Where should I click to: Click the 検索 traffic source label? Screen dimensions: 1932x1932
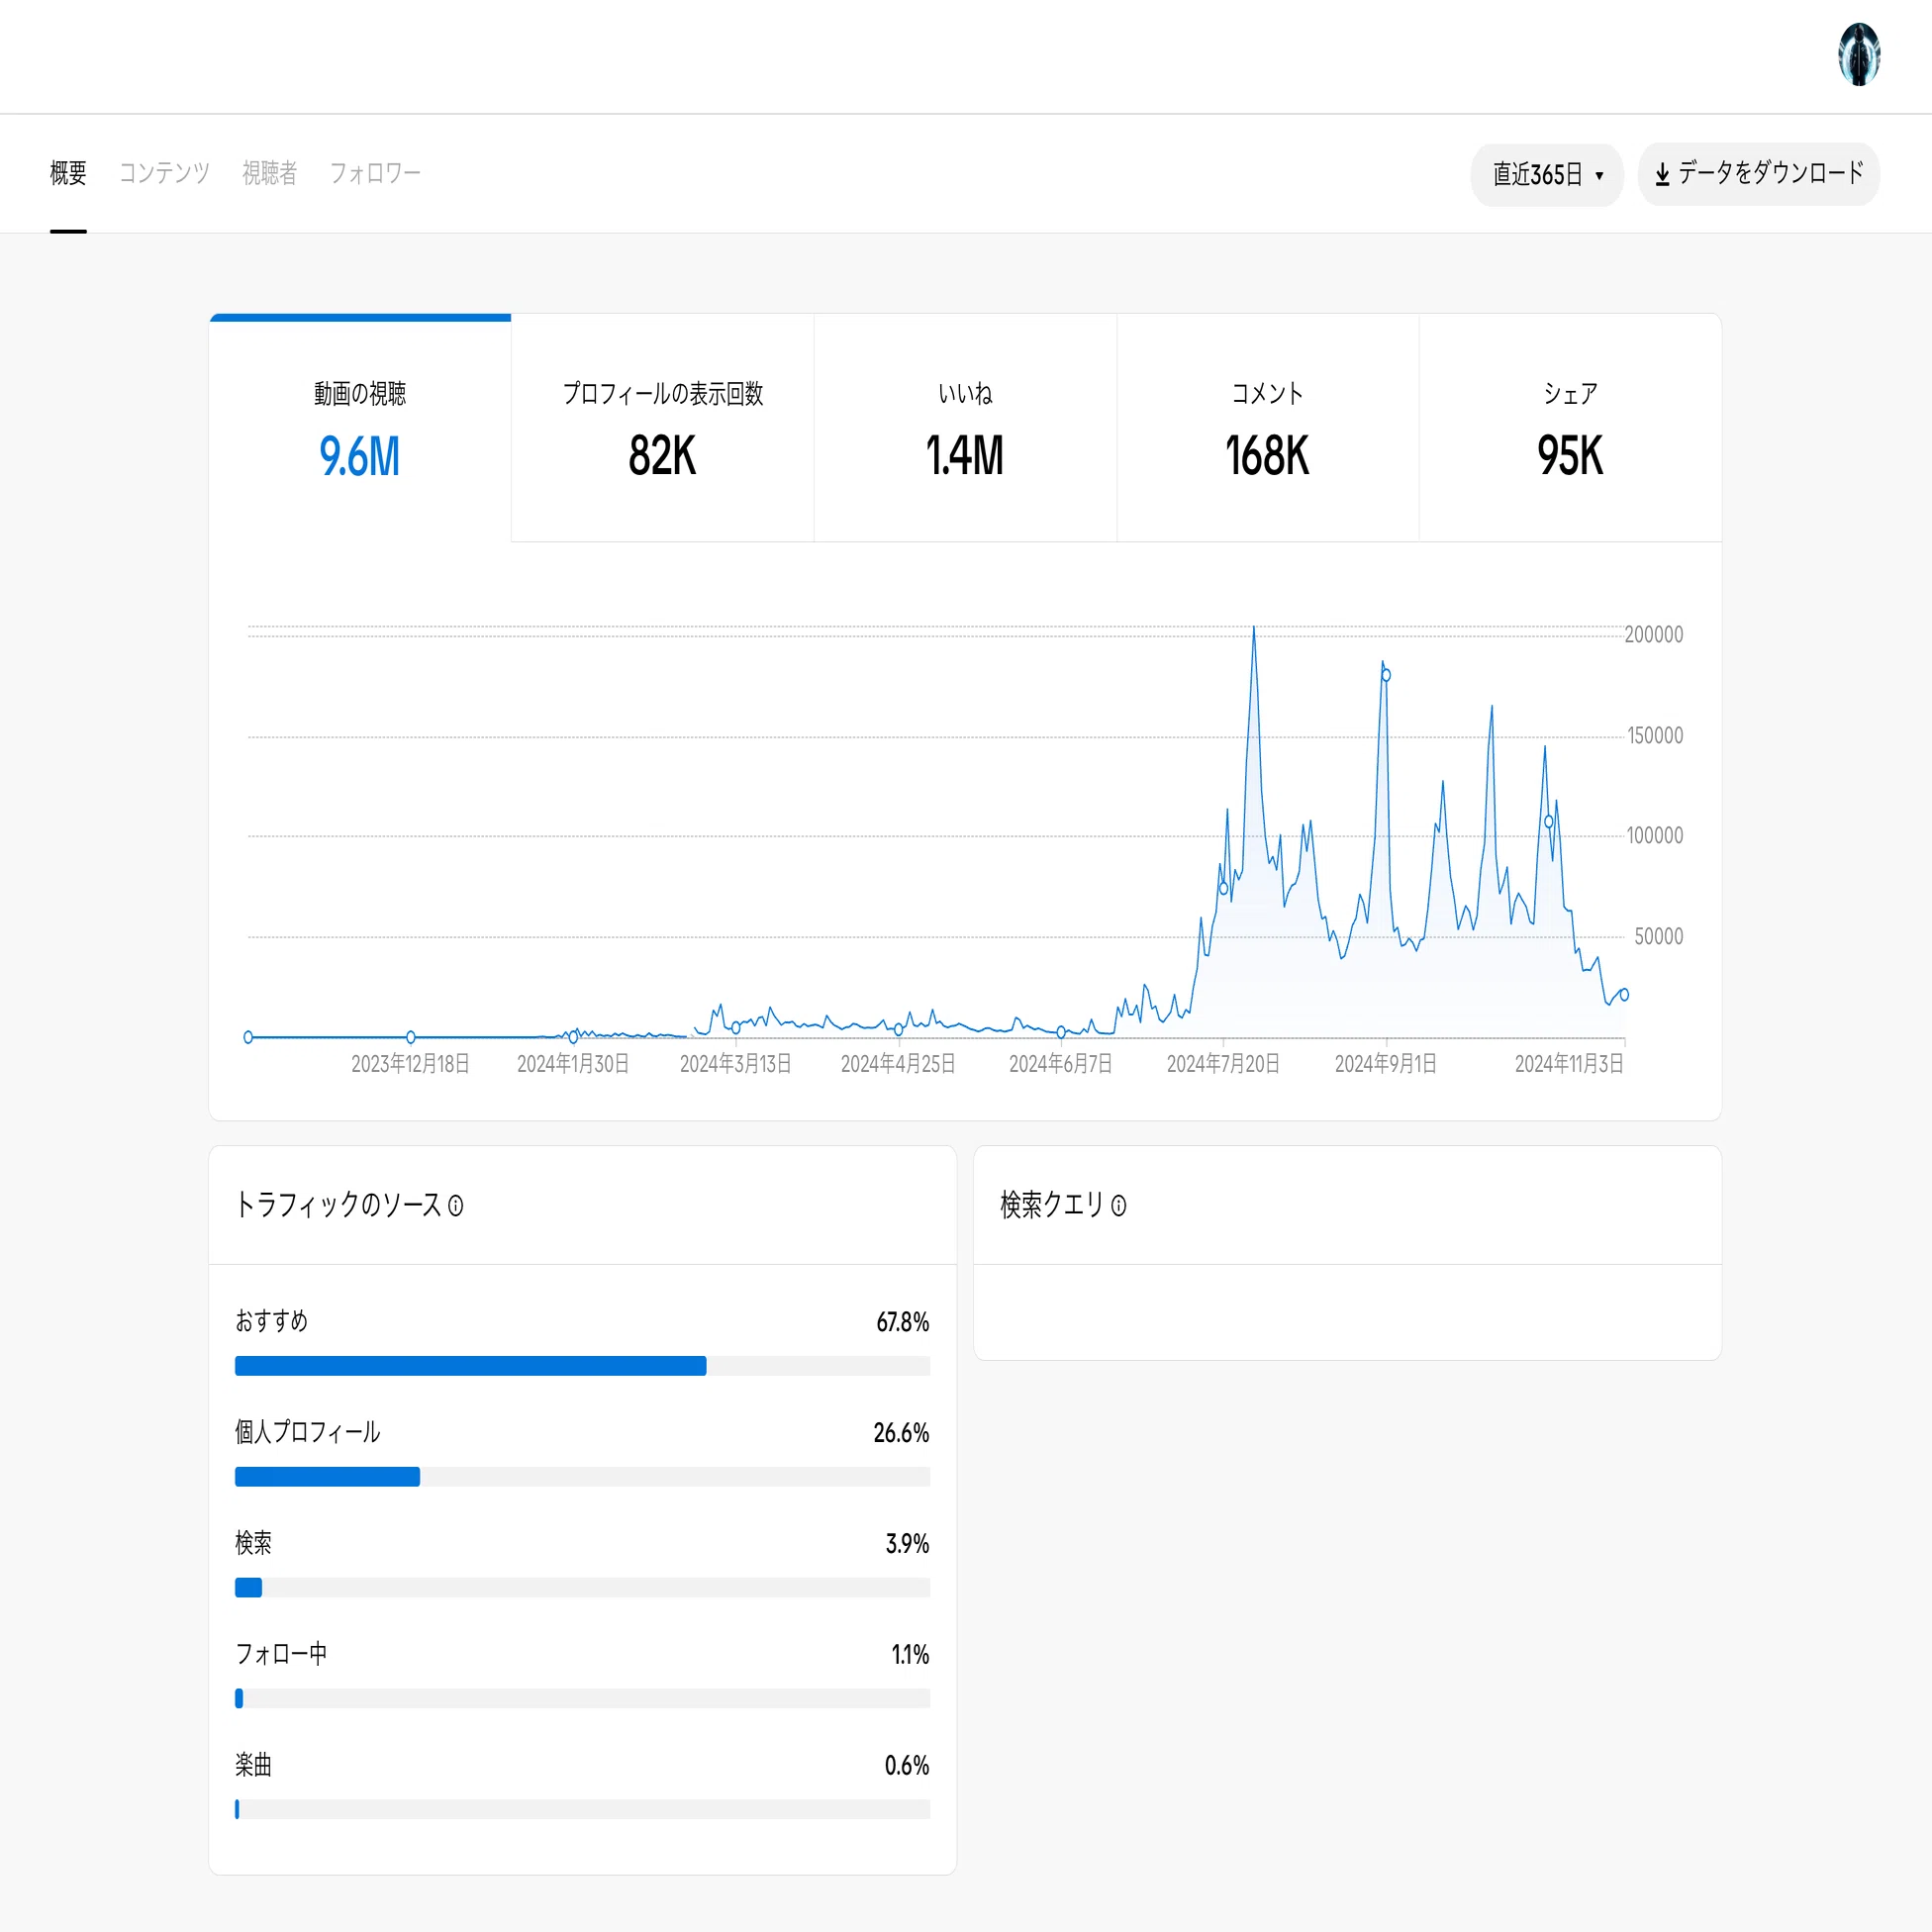point(254,1544)
